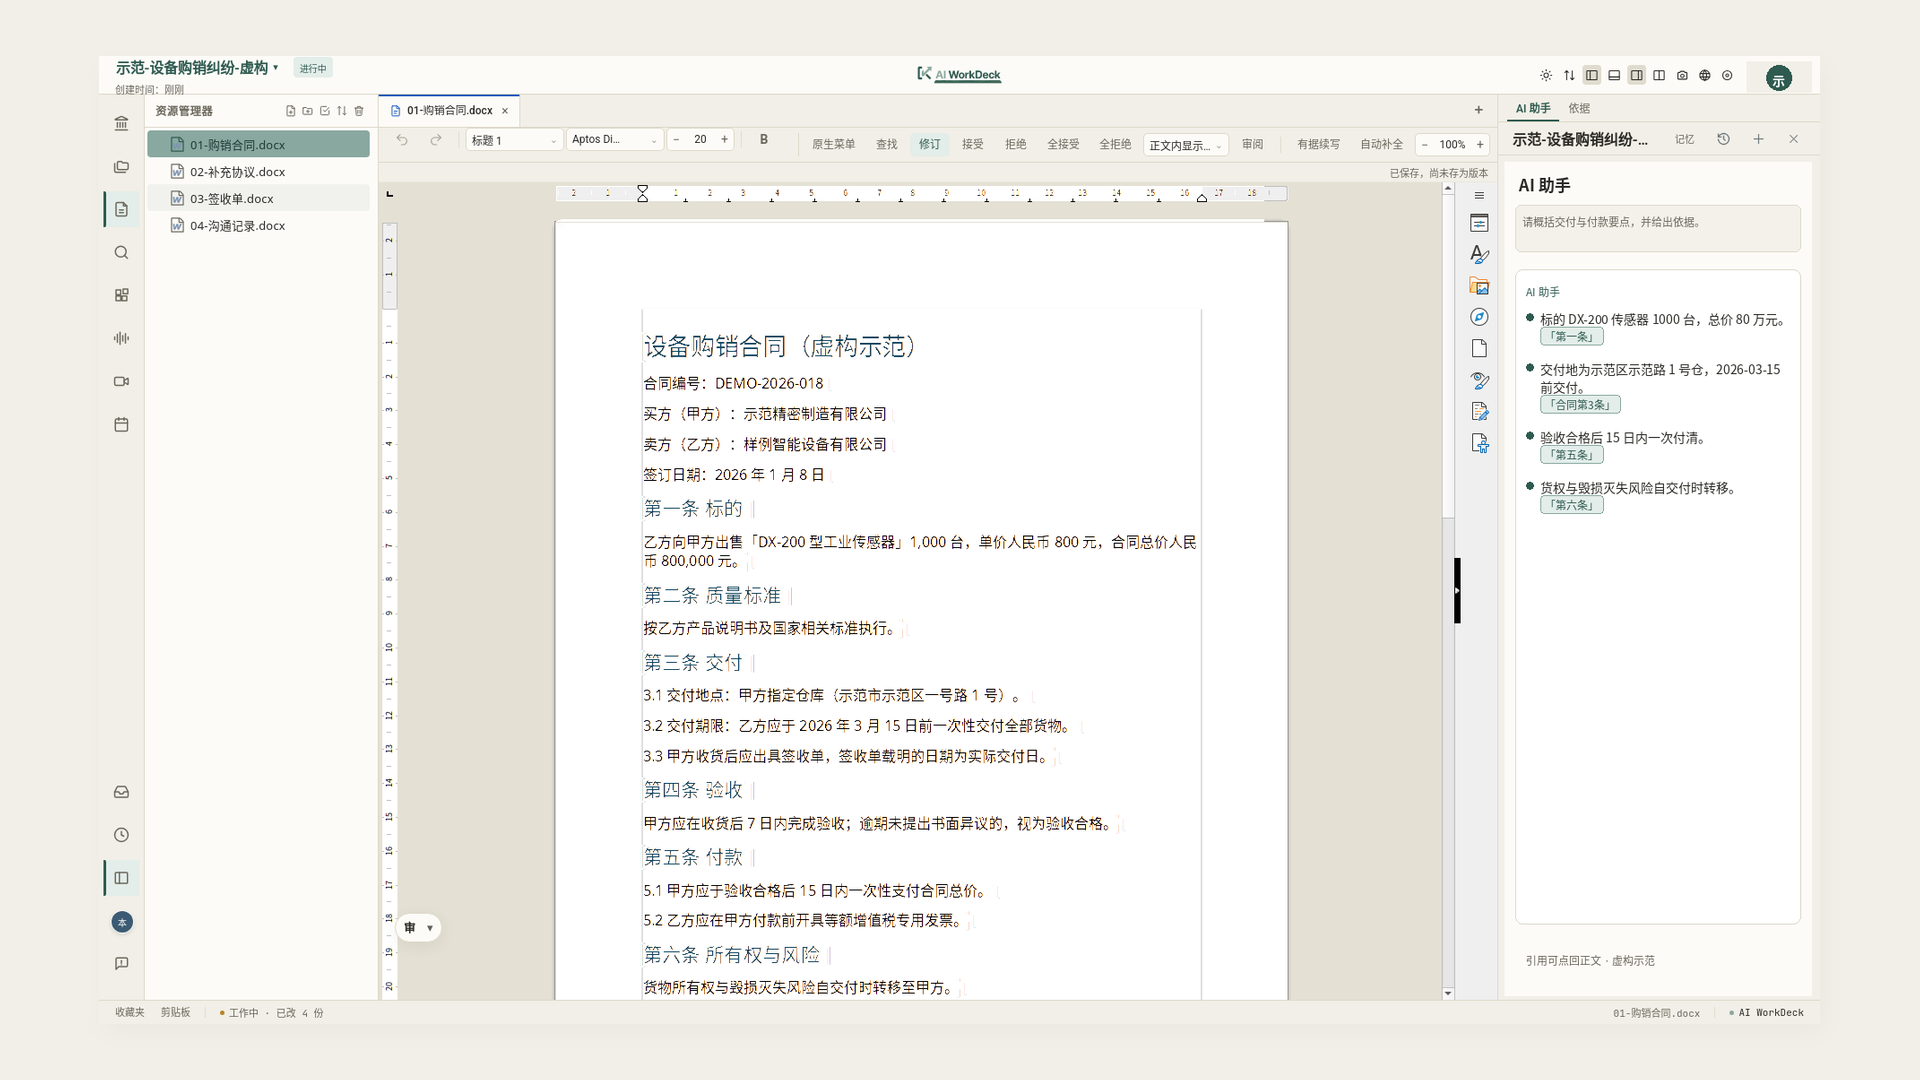
Task: Open the bank-building icon in left sidebar
Action: (121, 124)
